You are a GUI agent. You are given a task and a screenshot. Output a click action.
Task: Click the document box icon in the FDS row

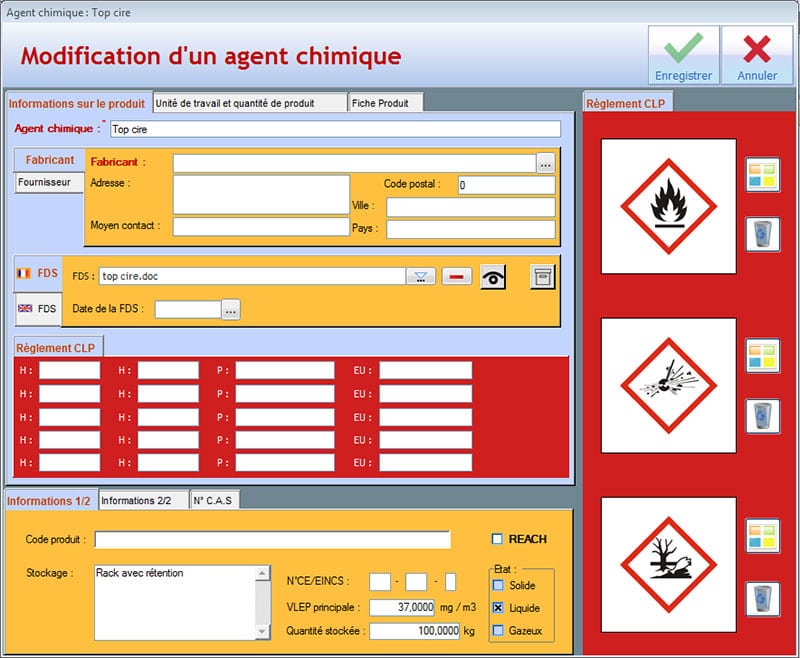[543, 276]
